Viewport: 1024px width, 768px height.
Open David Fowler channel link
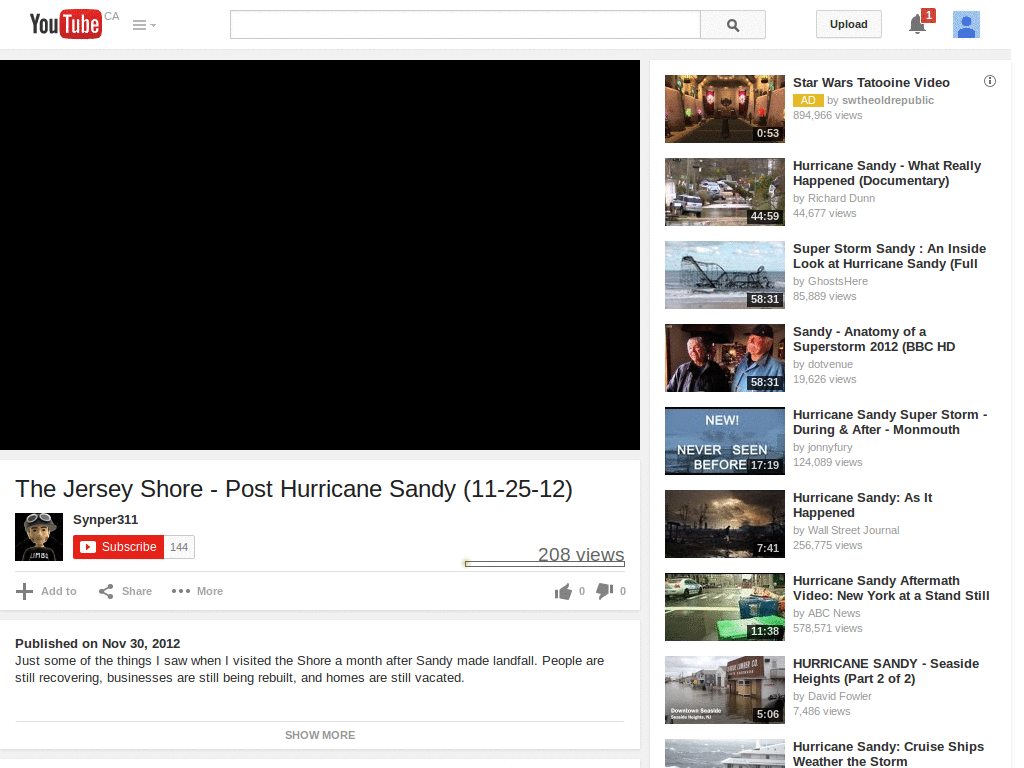pyautogui.click(x=840, y=696)
